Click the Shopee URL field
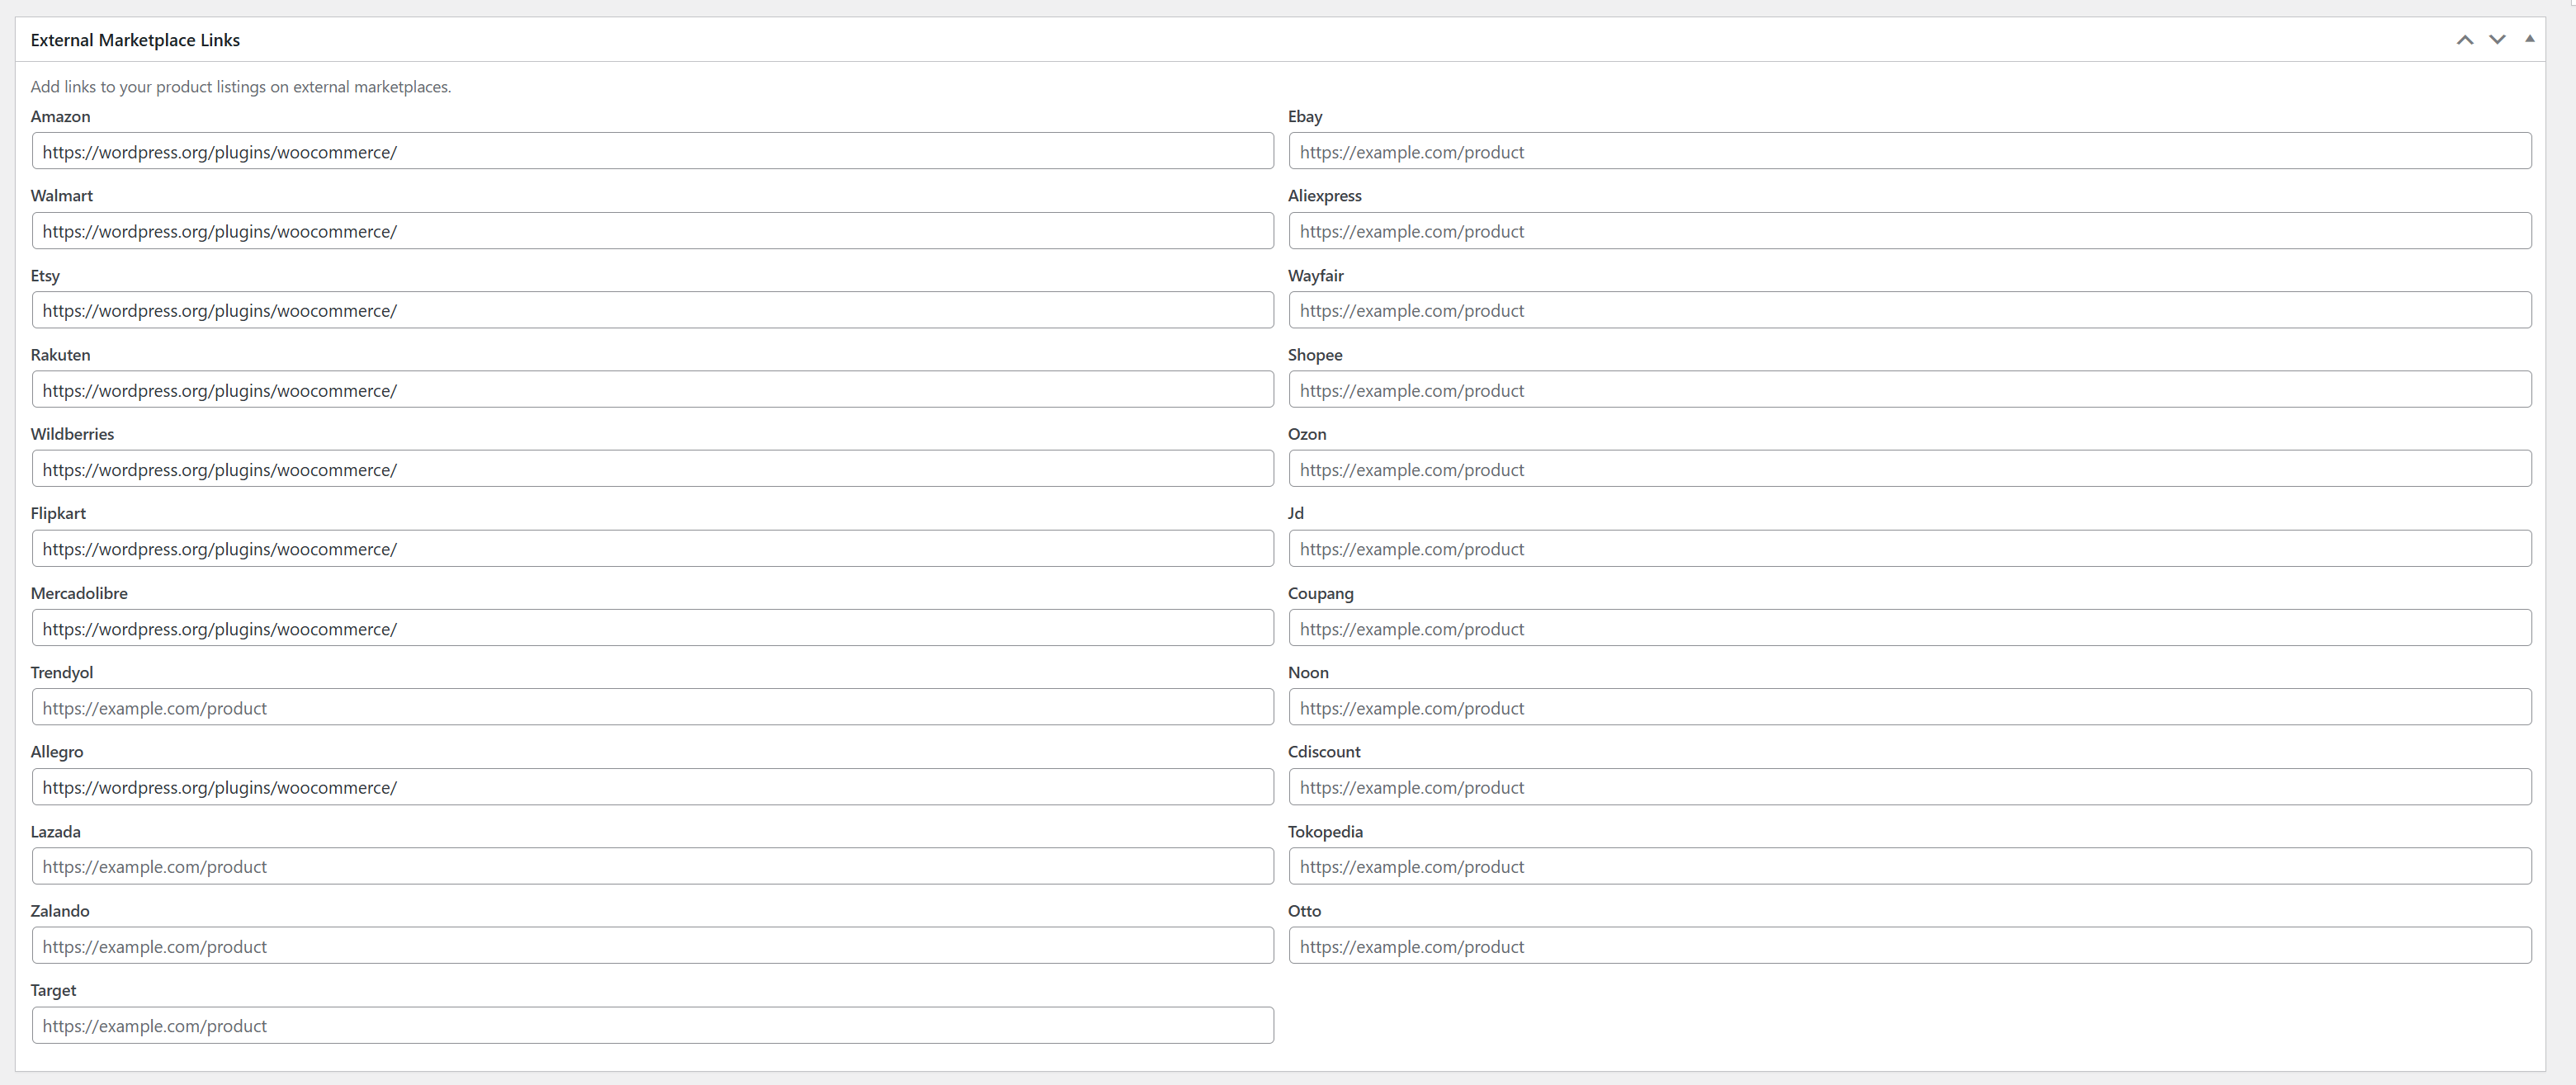 [1910, 389]
